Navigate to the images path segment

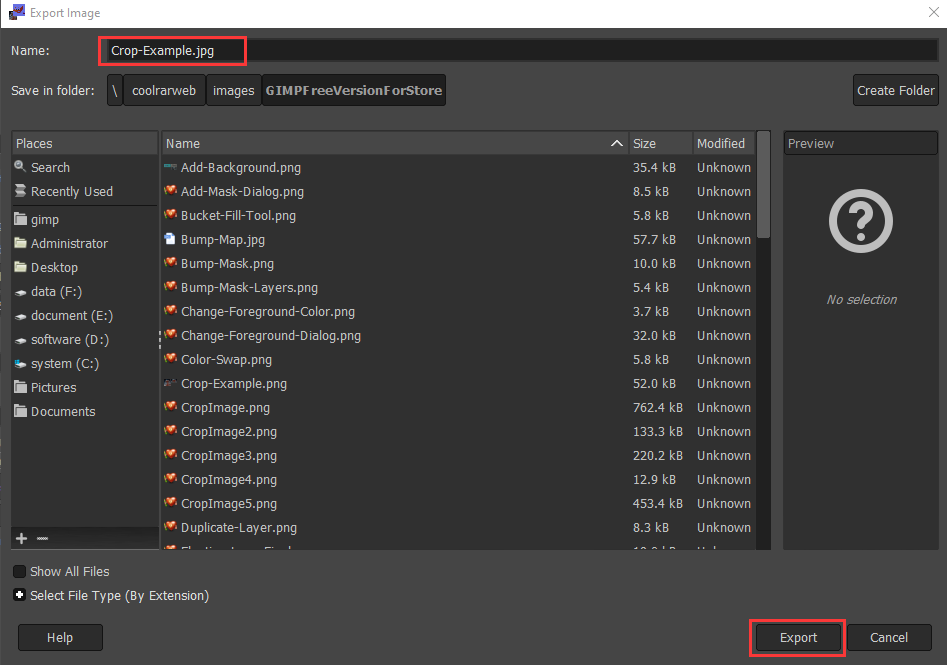click(233, 90)
